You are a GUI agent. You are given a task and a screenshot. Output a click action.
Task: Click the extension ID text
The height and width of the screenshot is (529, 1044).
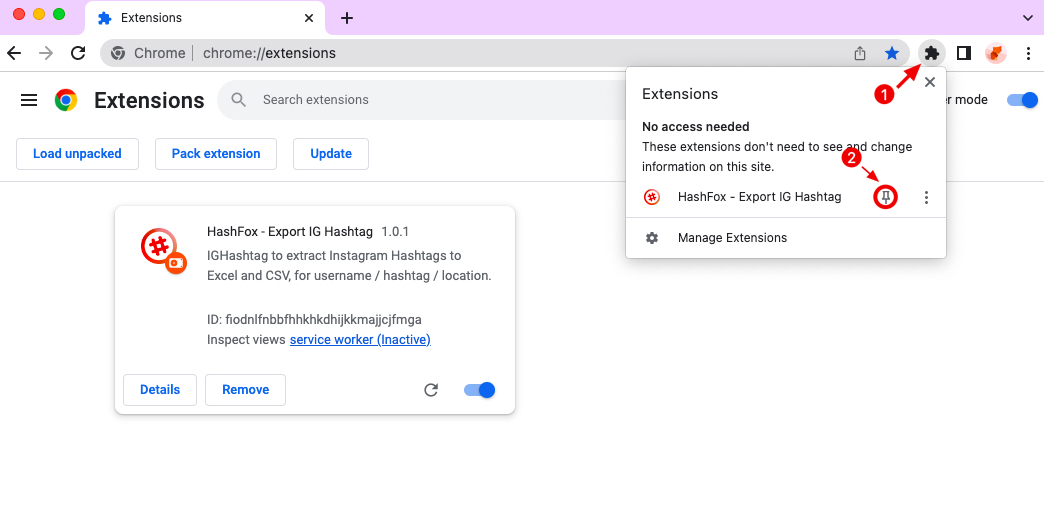(x=314, y=319)
